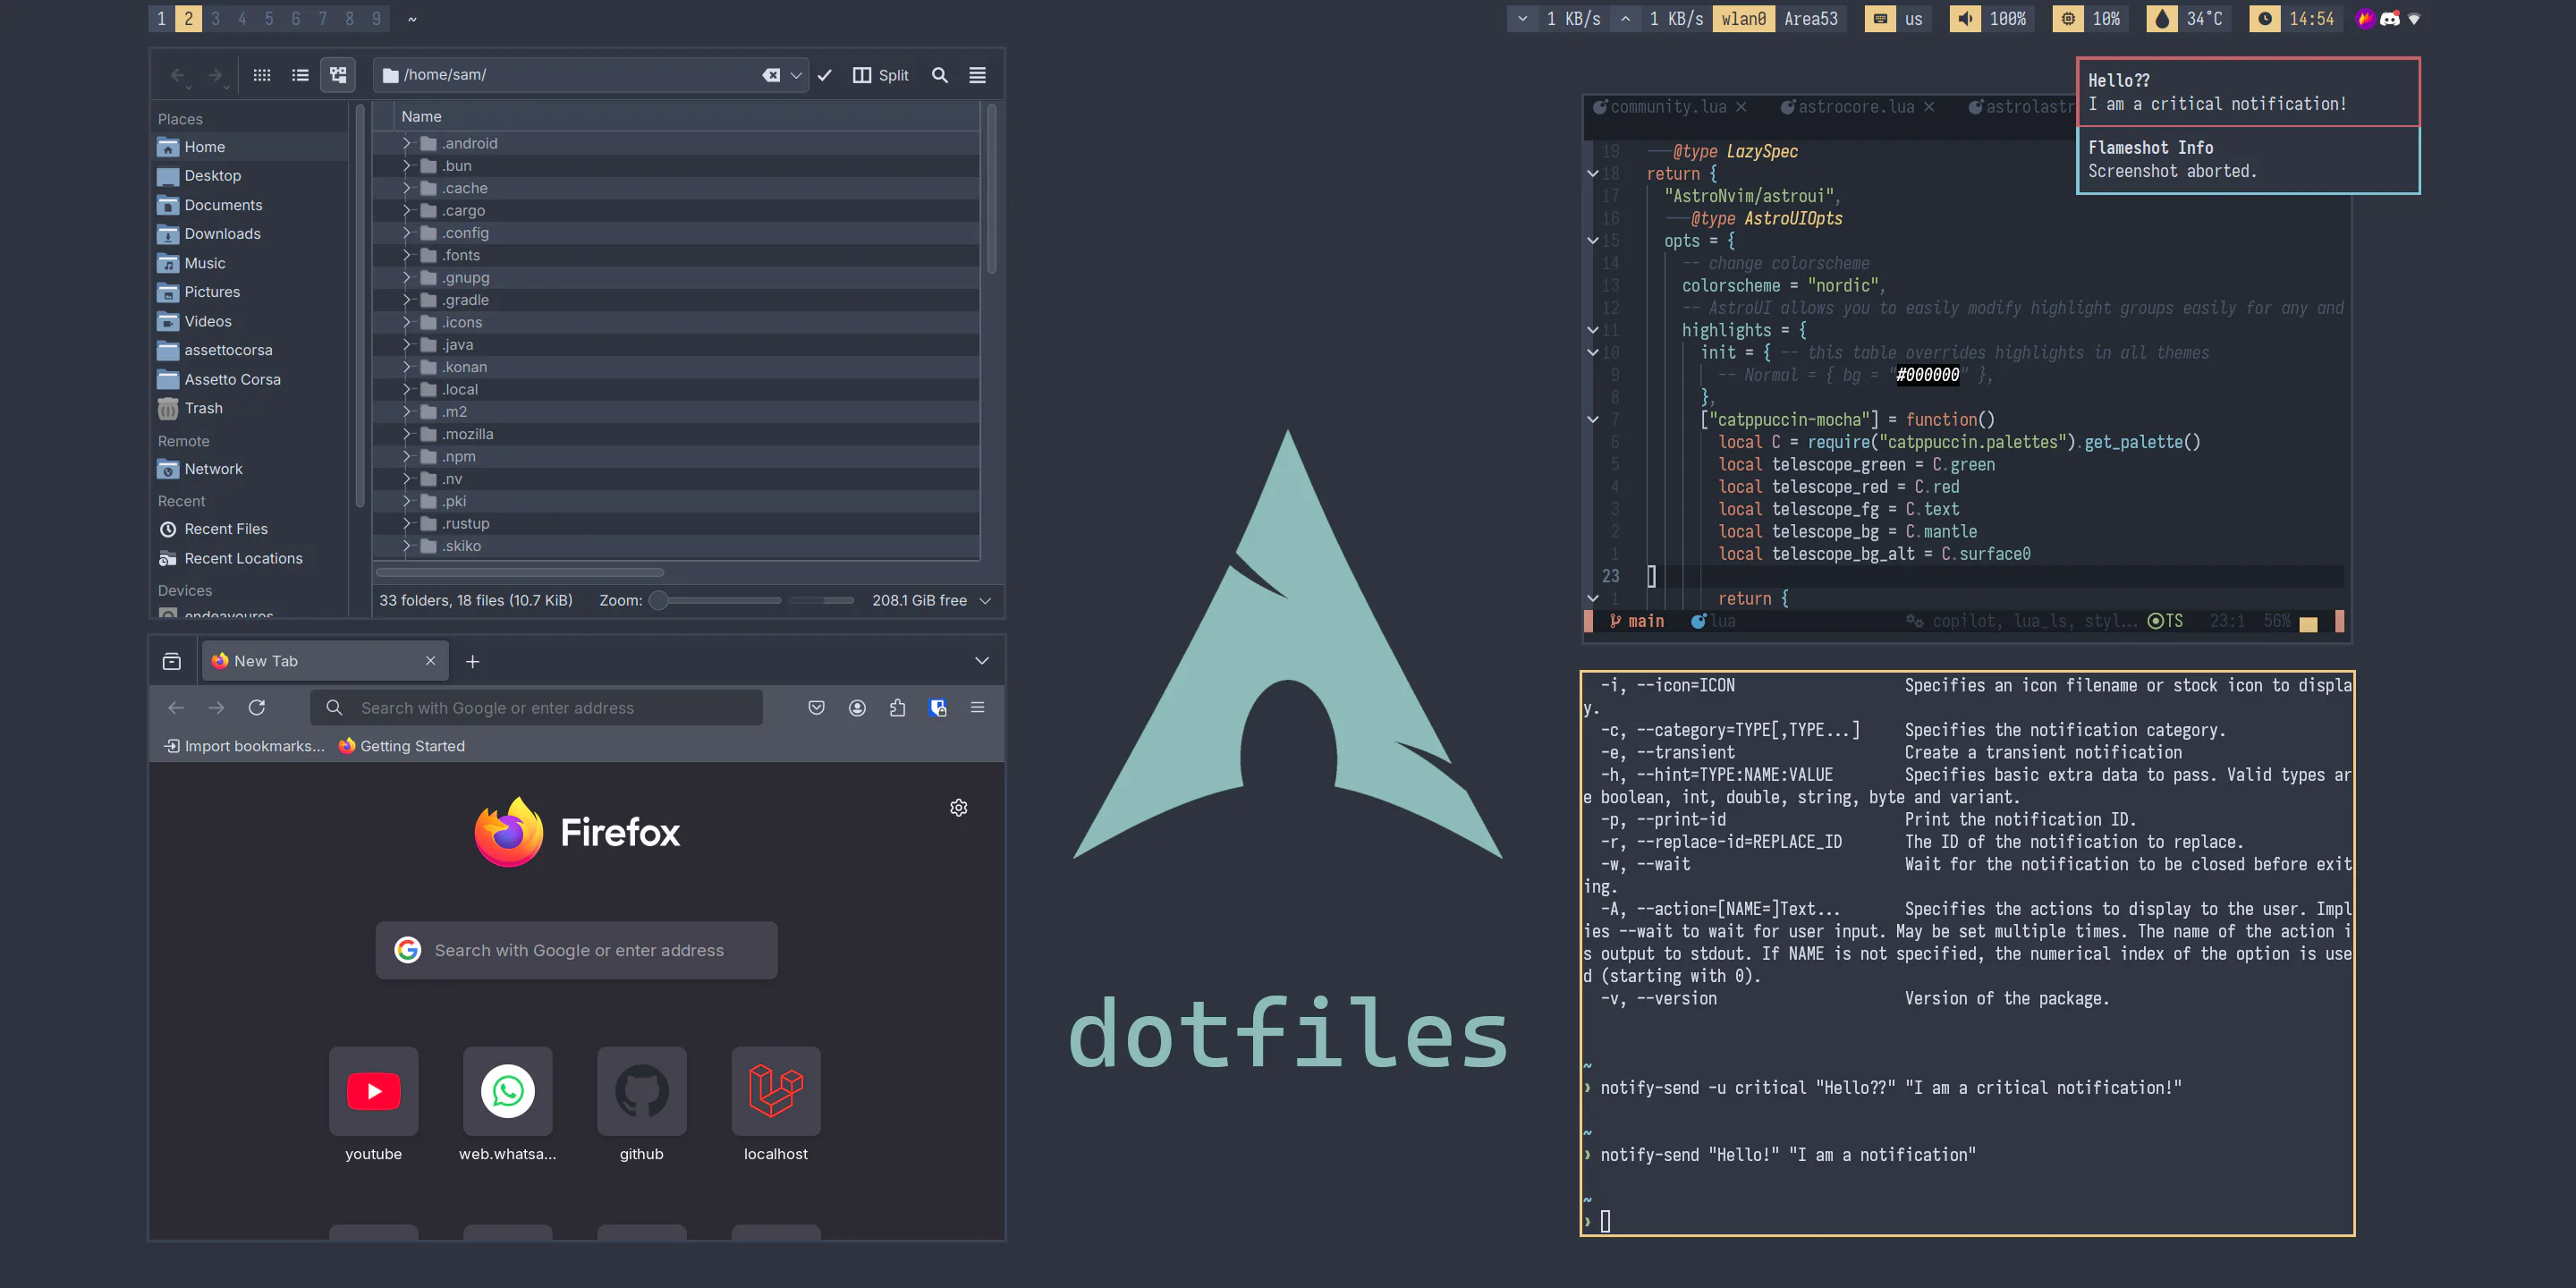The width and height of the screenshot is (2576, 1288).
Task: Switch to workspace 3 in the bar
Action: (215, 19)
